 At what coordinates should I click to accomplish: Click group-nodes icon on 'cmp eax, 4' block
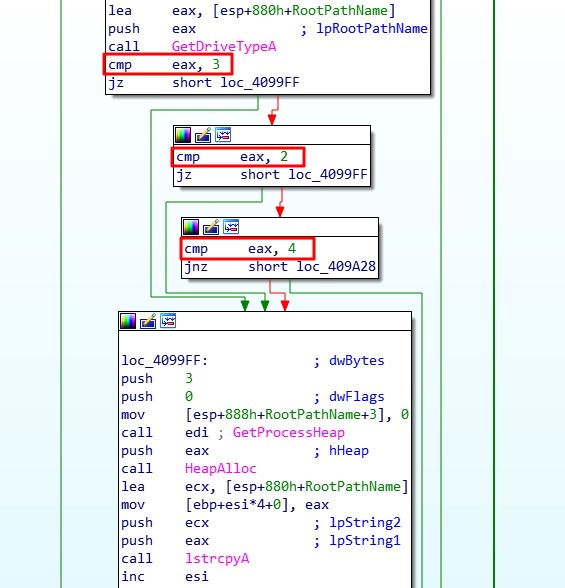click(x=231, y=227)
